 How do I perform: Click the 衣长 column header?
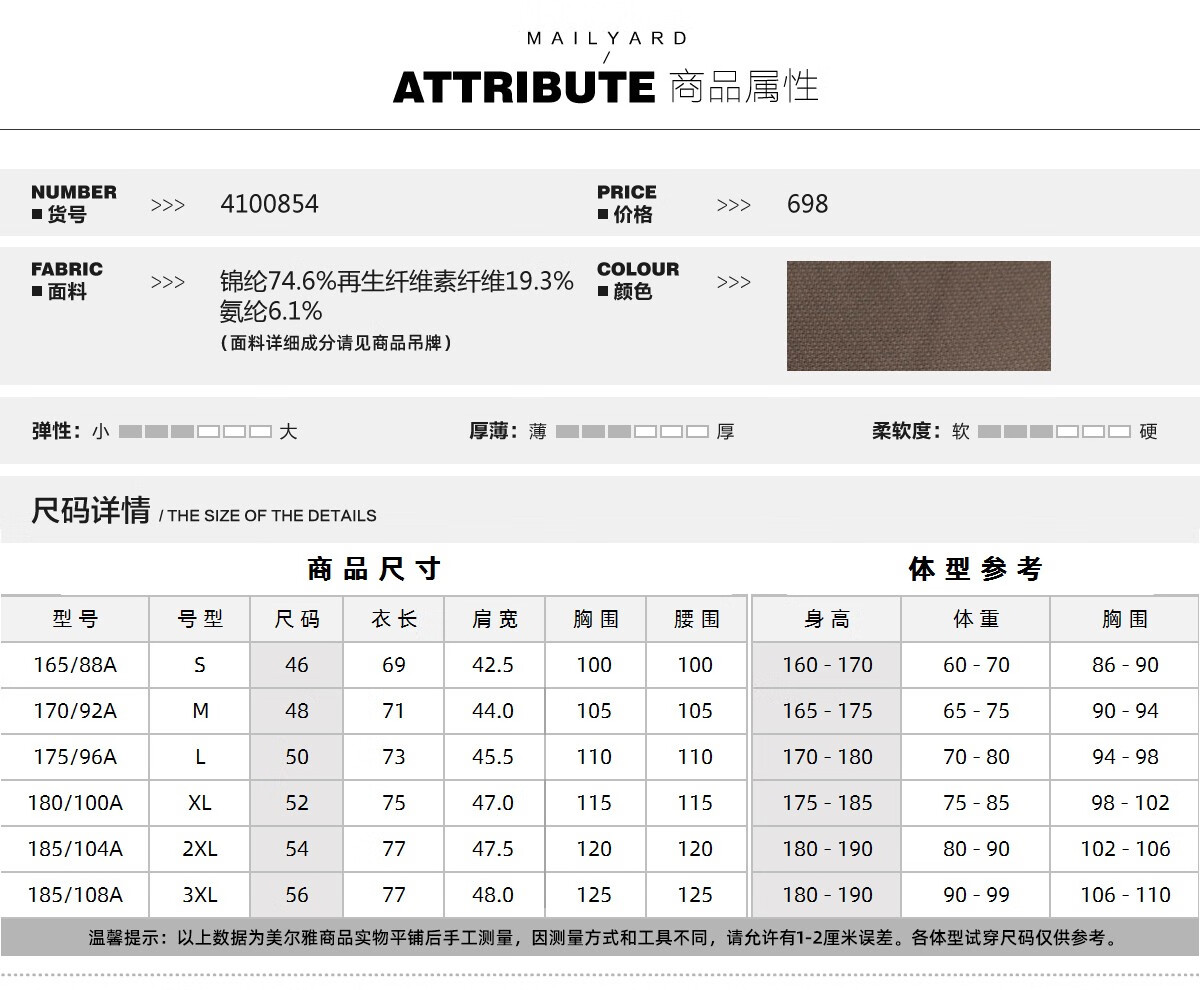(394, 619)
